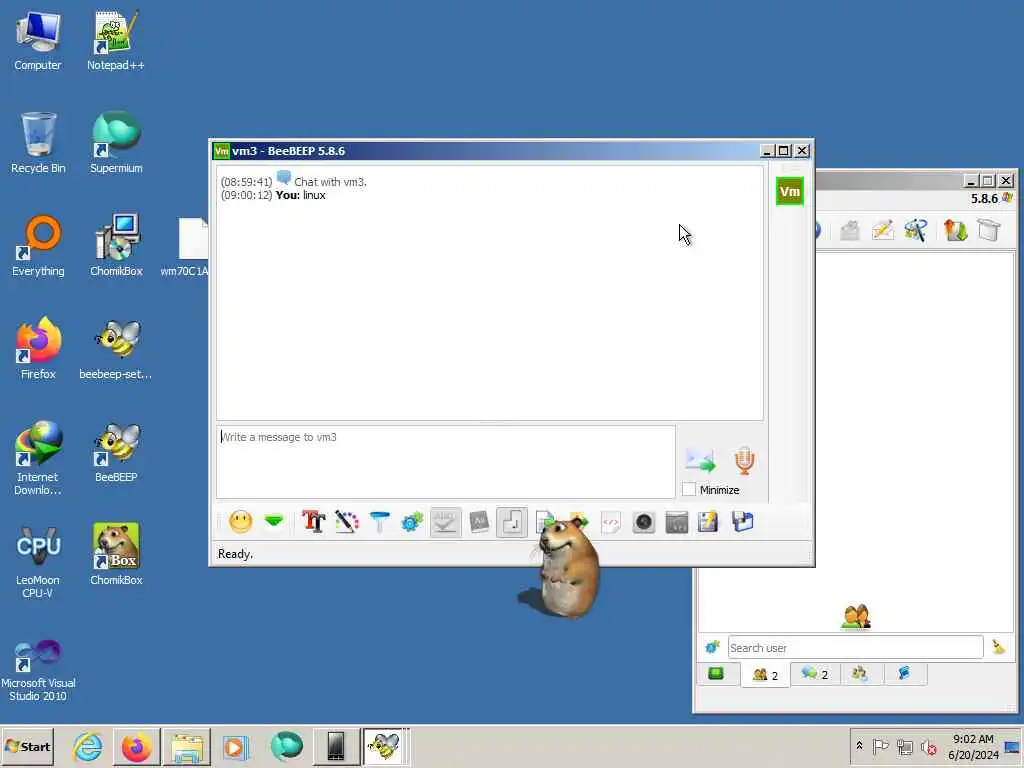Screen dimensions: 1024x768
Task: Click the BeeBEEP bee taskbar button
Action: tap(385, 746)
